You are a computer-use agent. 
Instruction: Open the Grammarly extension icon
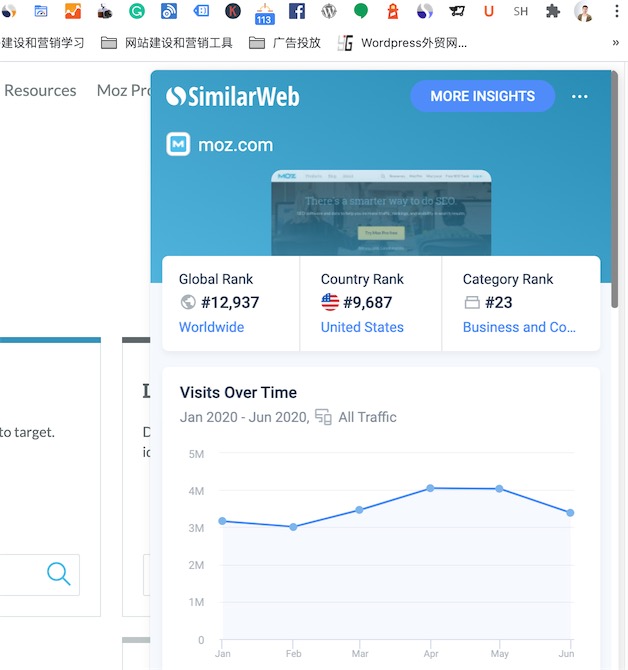click(x=137, y=11)
